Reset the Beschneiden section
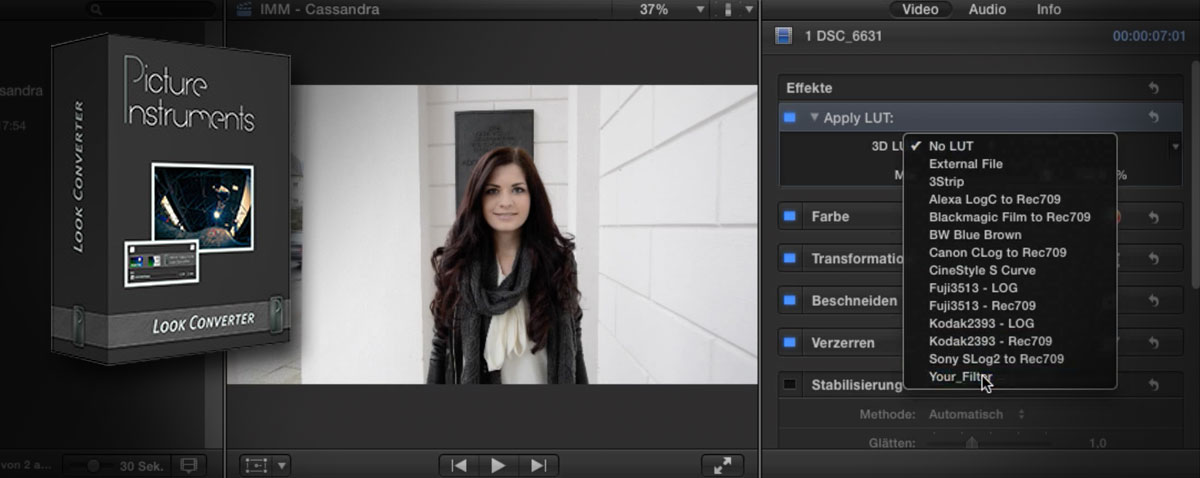This screenshot has width=1200, height=478. point(1154,301)
